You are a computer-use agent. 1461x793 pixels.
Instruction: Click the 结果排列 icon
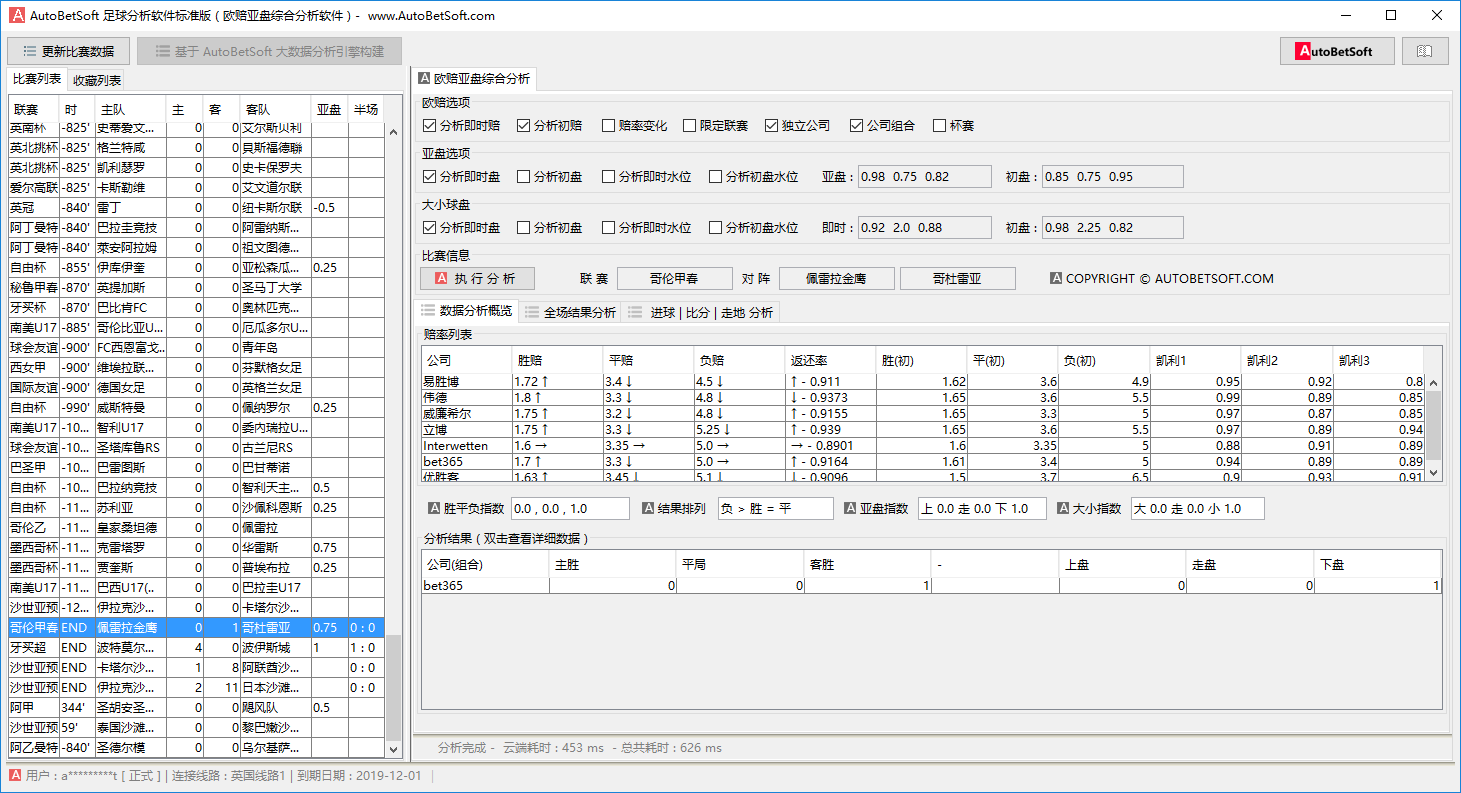coord(648,509)
